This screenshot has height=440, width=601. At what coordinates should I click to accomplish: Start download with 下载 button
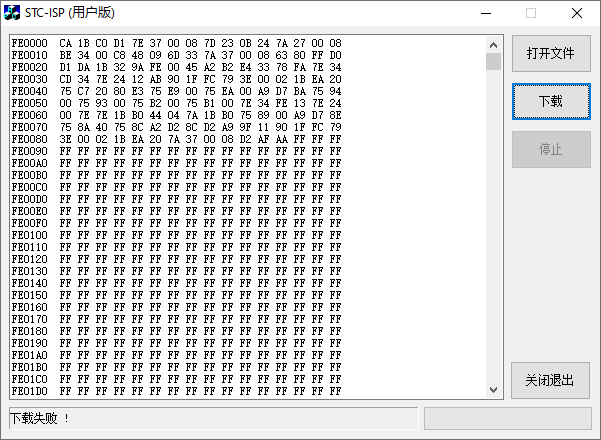[x=551, y=101]
